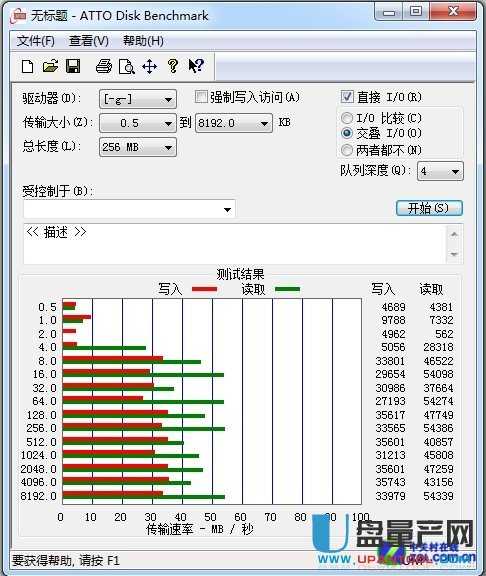This screenshot has height=576, width=486.
Task: Close the ATTO Disk Benchmark window
Action: (453, 11)
